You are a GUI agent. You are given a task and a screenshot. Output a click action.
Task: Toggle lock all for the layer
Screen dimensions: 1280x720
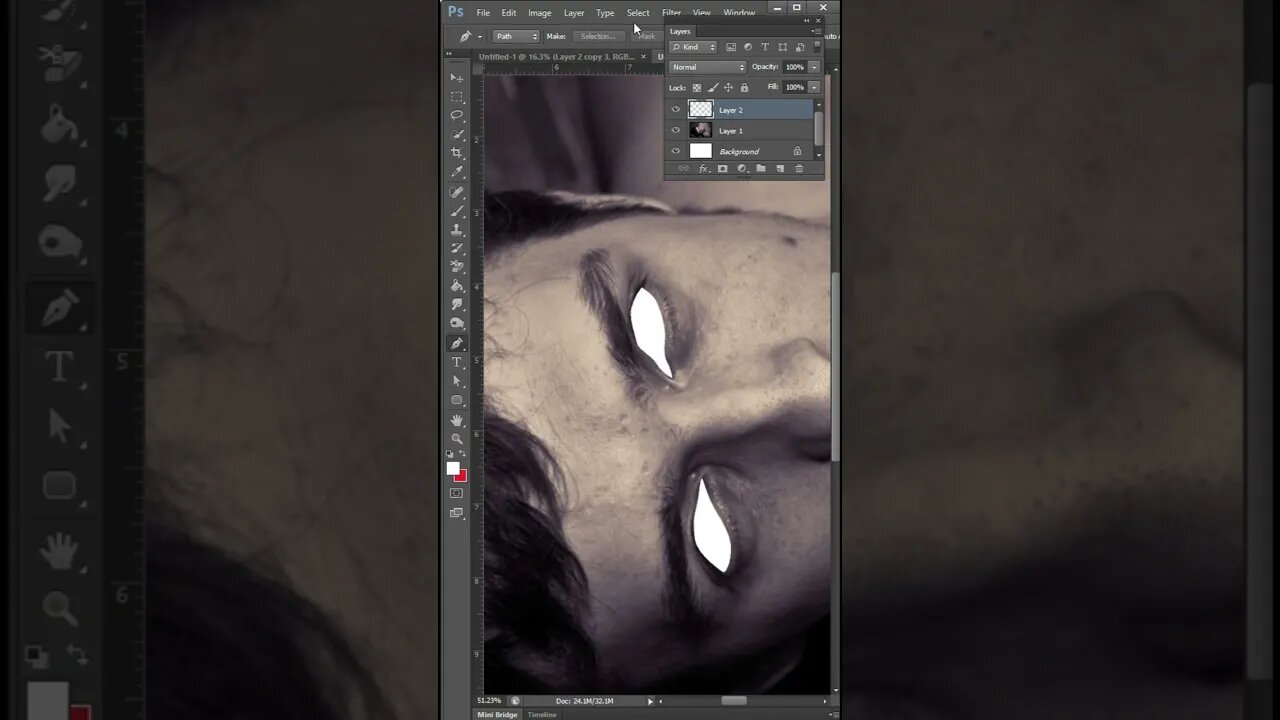[744, 88]
